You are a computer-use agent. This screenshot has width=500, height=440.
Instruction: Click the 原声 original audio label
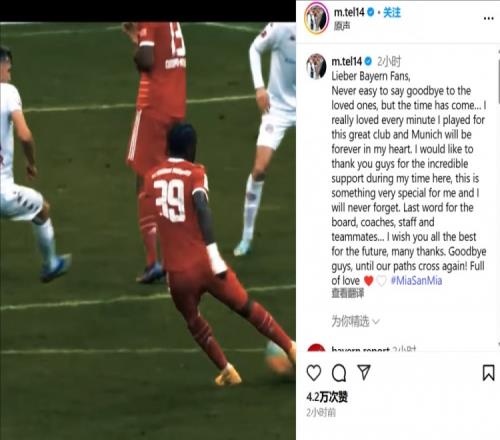click(x=342, y=26)
